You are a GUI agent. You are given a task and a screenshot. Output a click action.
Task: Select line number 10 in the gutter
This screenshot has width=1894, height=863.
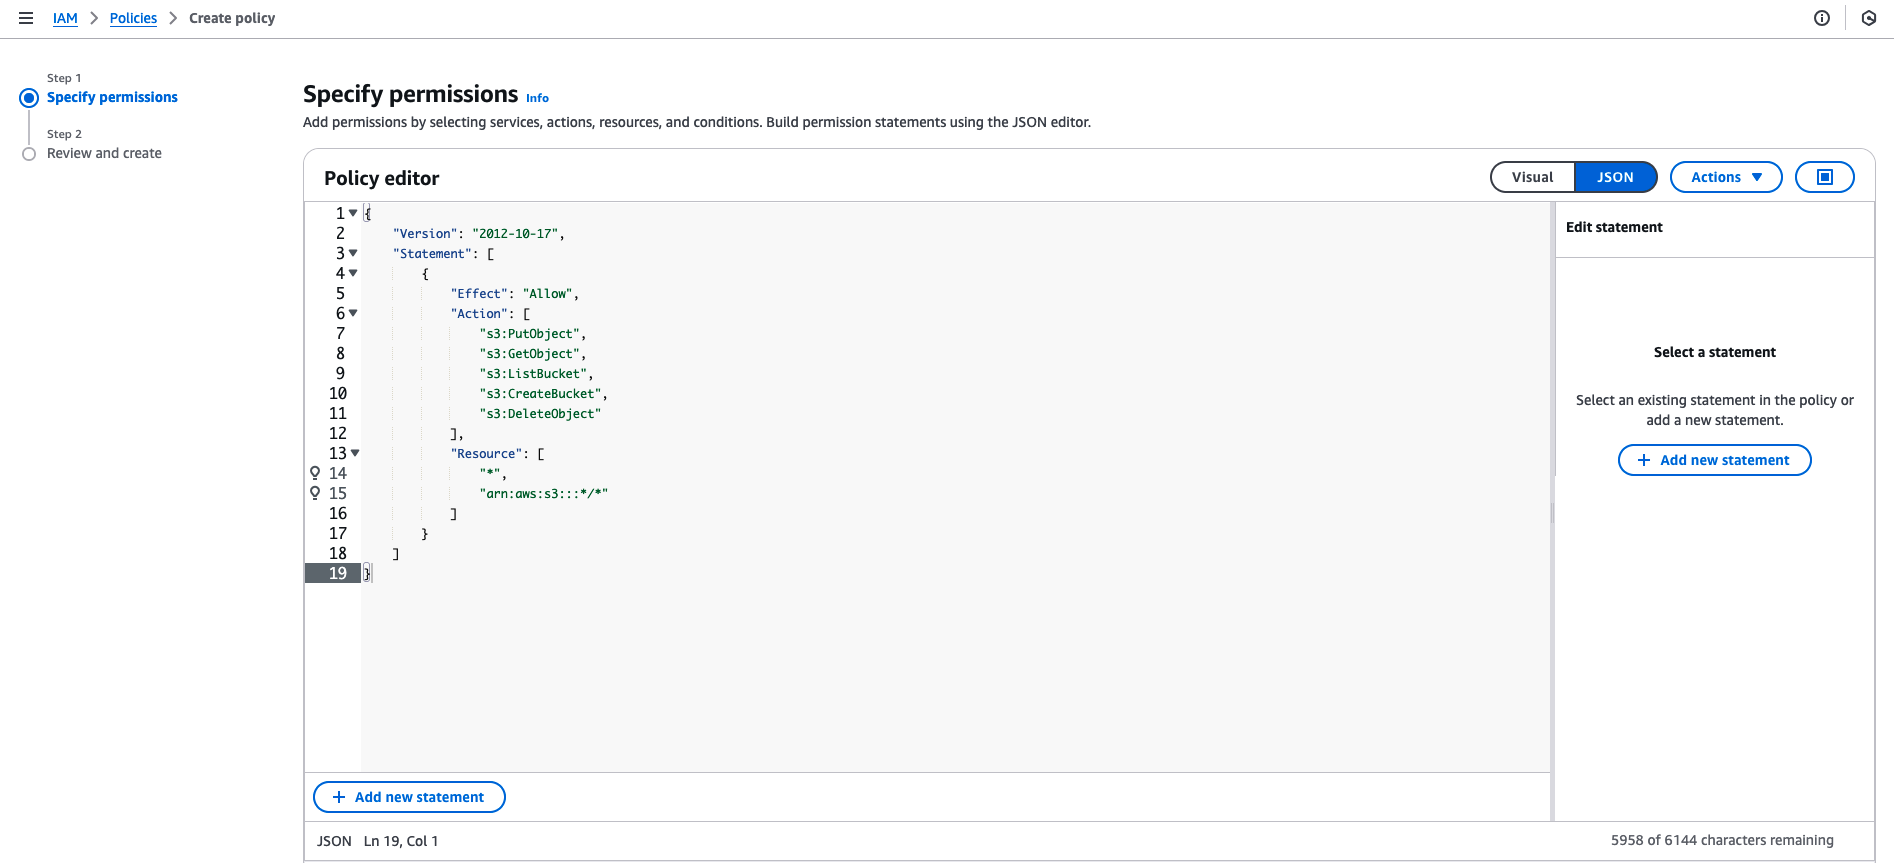(x=338, y=393)
